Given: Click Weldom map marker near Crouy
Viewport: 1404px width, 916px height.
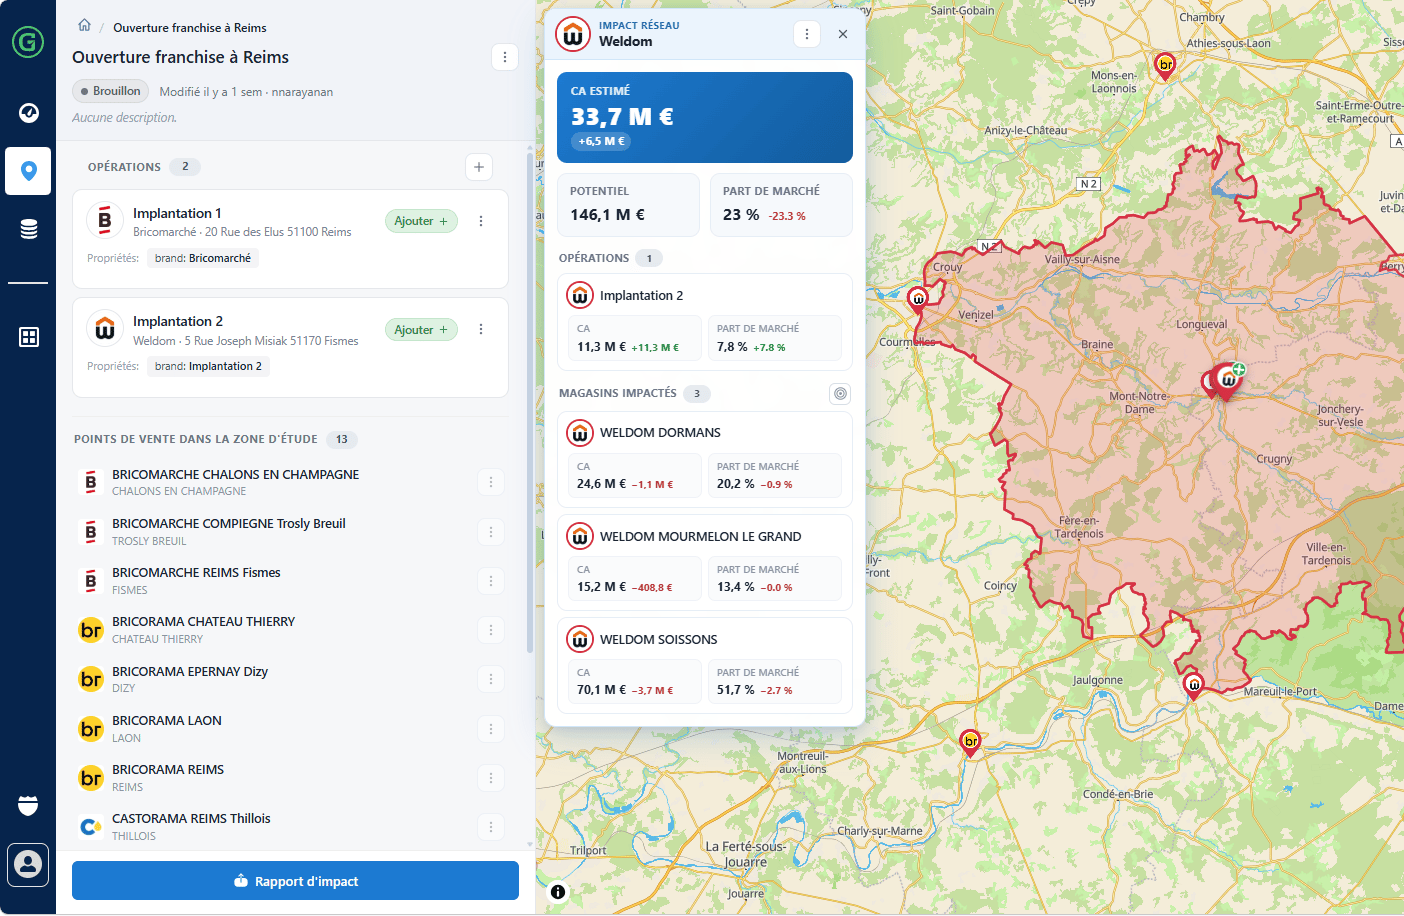Looking at the screenshot, I should click(x=918, y=299).
